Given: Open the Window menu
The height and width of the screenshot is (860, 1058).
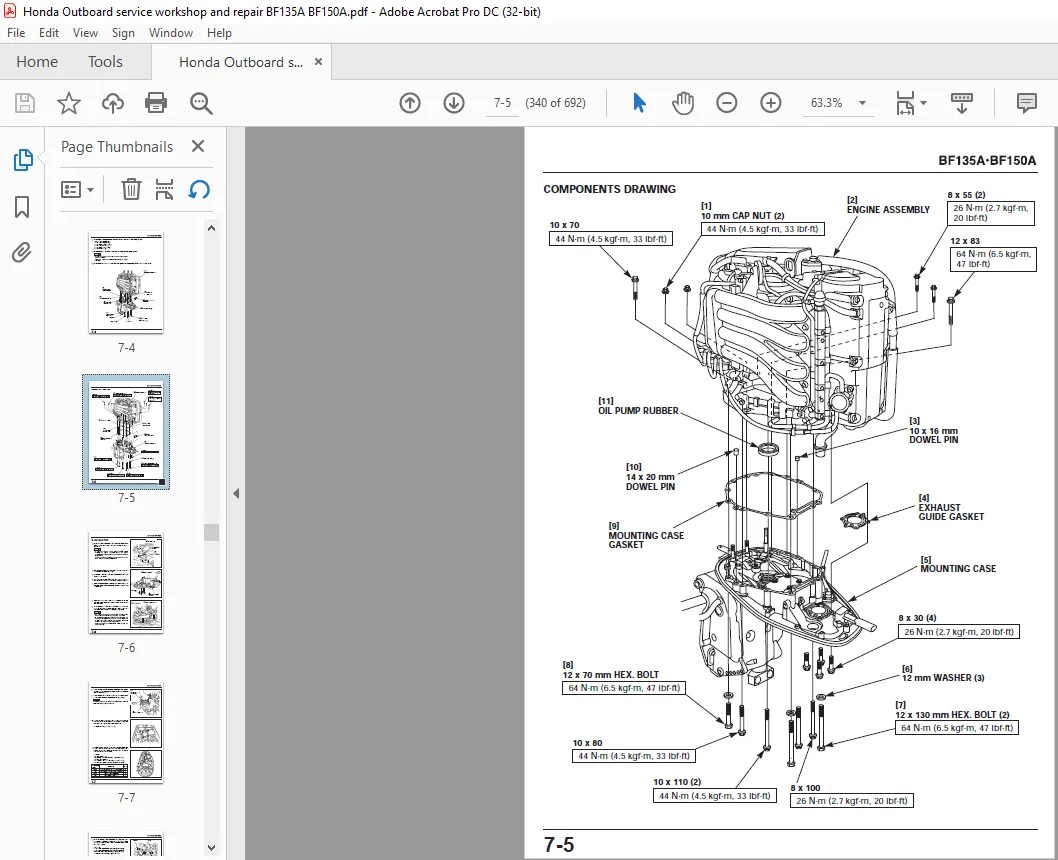Looking at the screenshot, I should click(171, 32).
